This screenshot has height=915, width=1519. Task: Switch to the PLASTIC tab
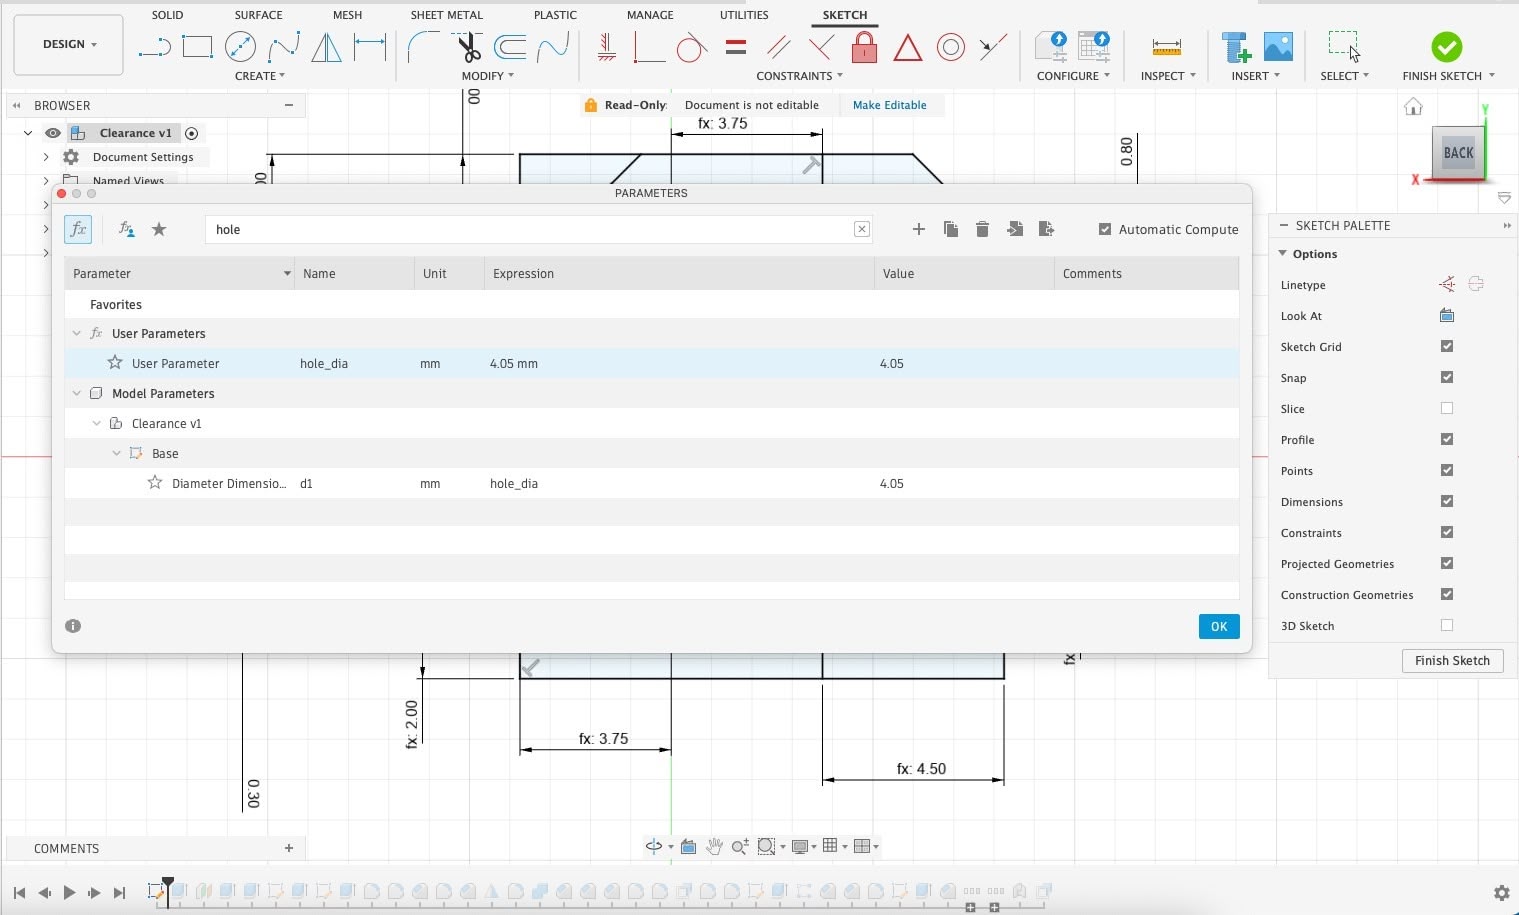coord(555,15)
